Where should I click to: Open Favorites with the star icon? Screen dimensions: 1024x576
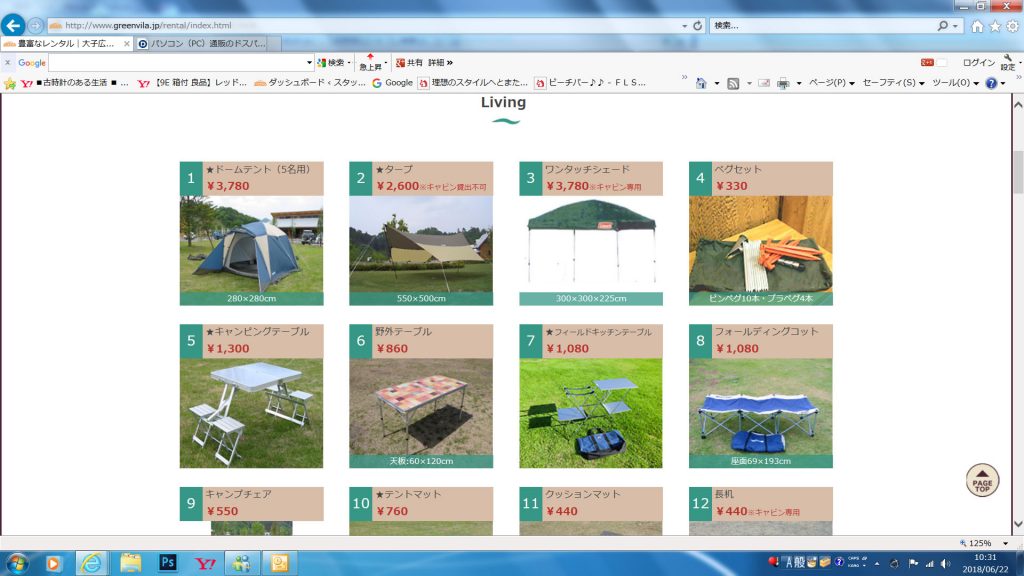tap(995, 26)
